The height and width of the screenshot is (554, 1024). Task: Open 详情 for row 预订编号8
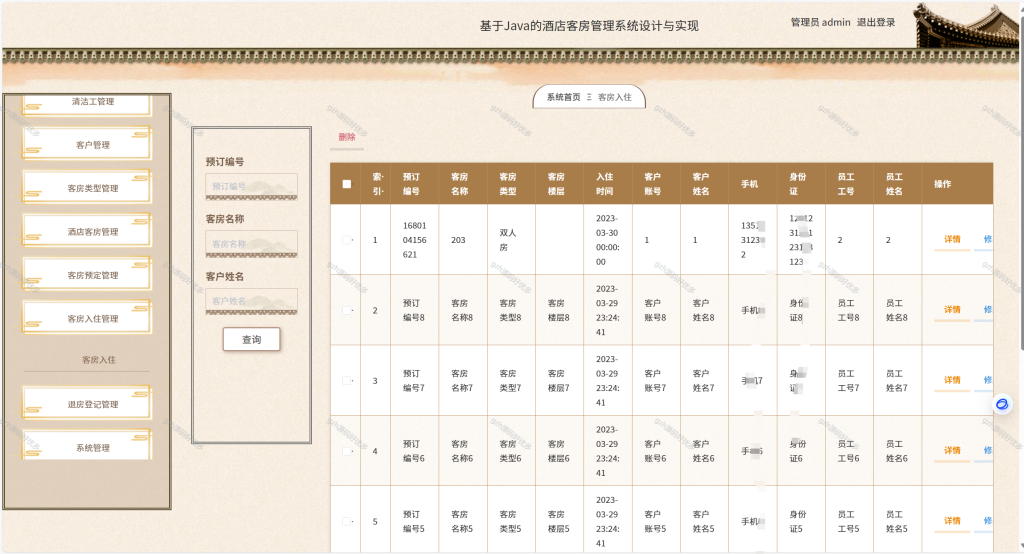952,310
